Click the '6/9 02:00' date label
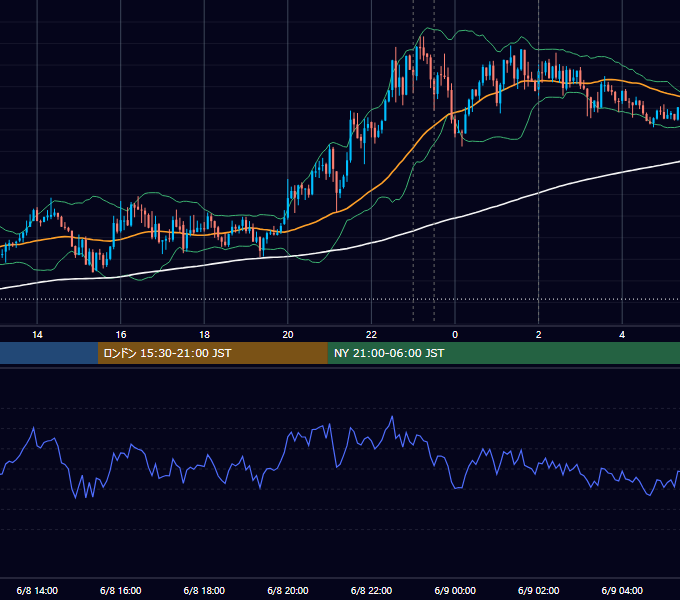The image size is (680, 600). click(539, 590)
